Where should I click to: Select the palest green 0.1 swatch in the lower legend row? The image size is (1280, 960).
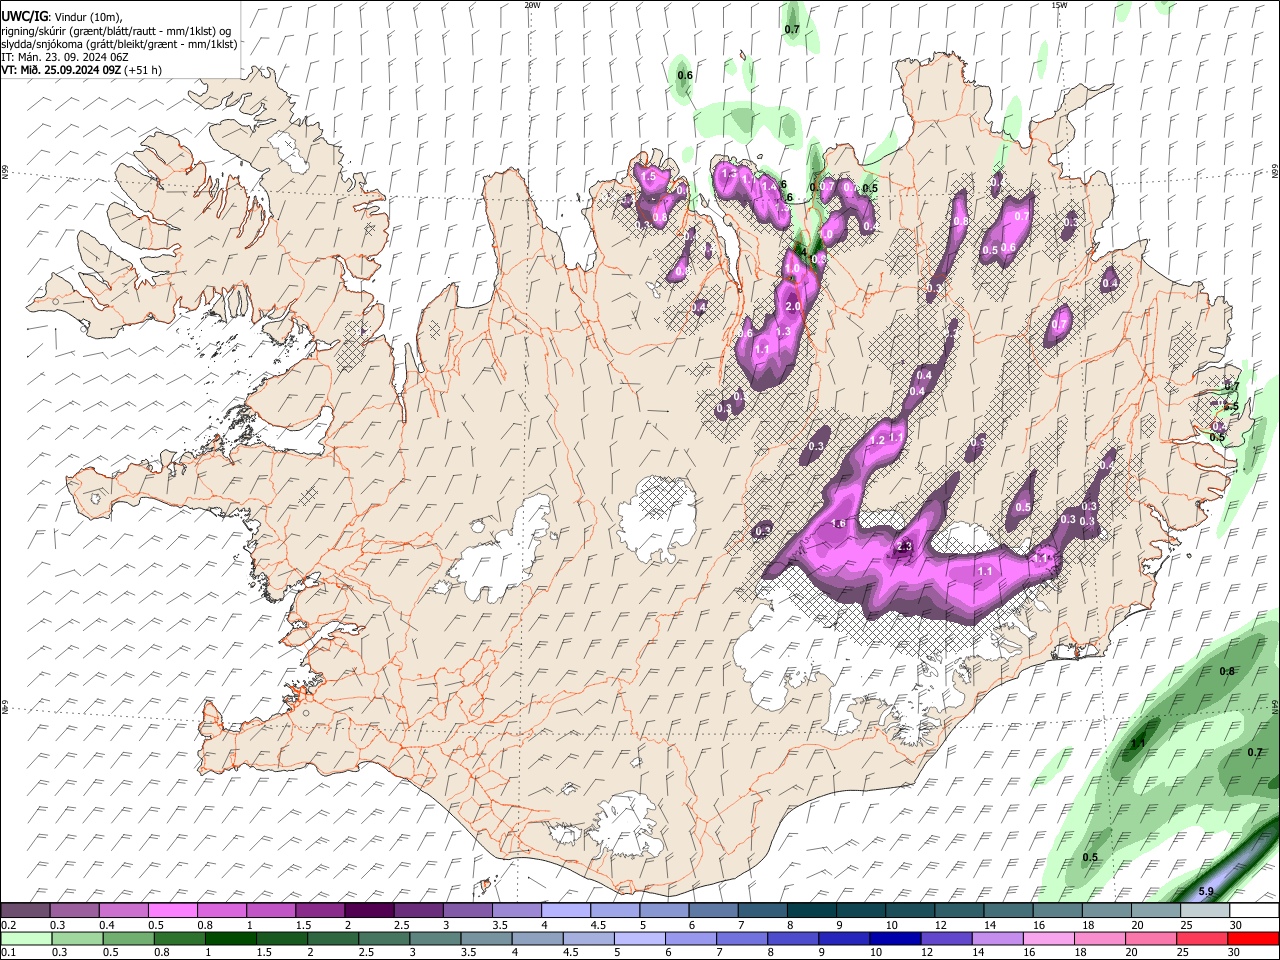pos(26,938)
